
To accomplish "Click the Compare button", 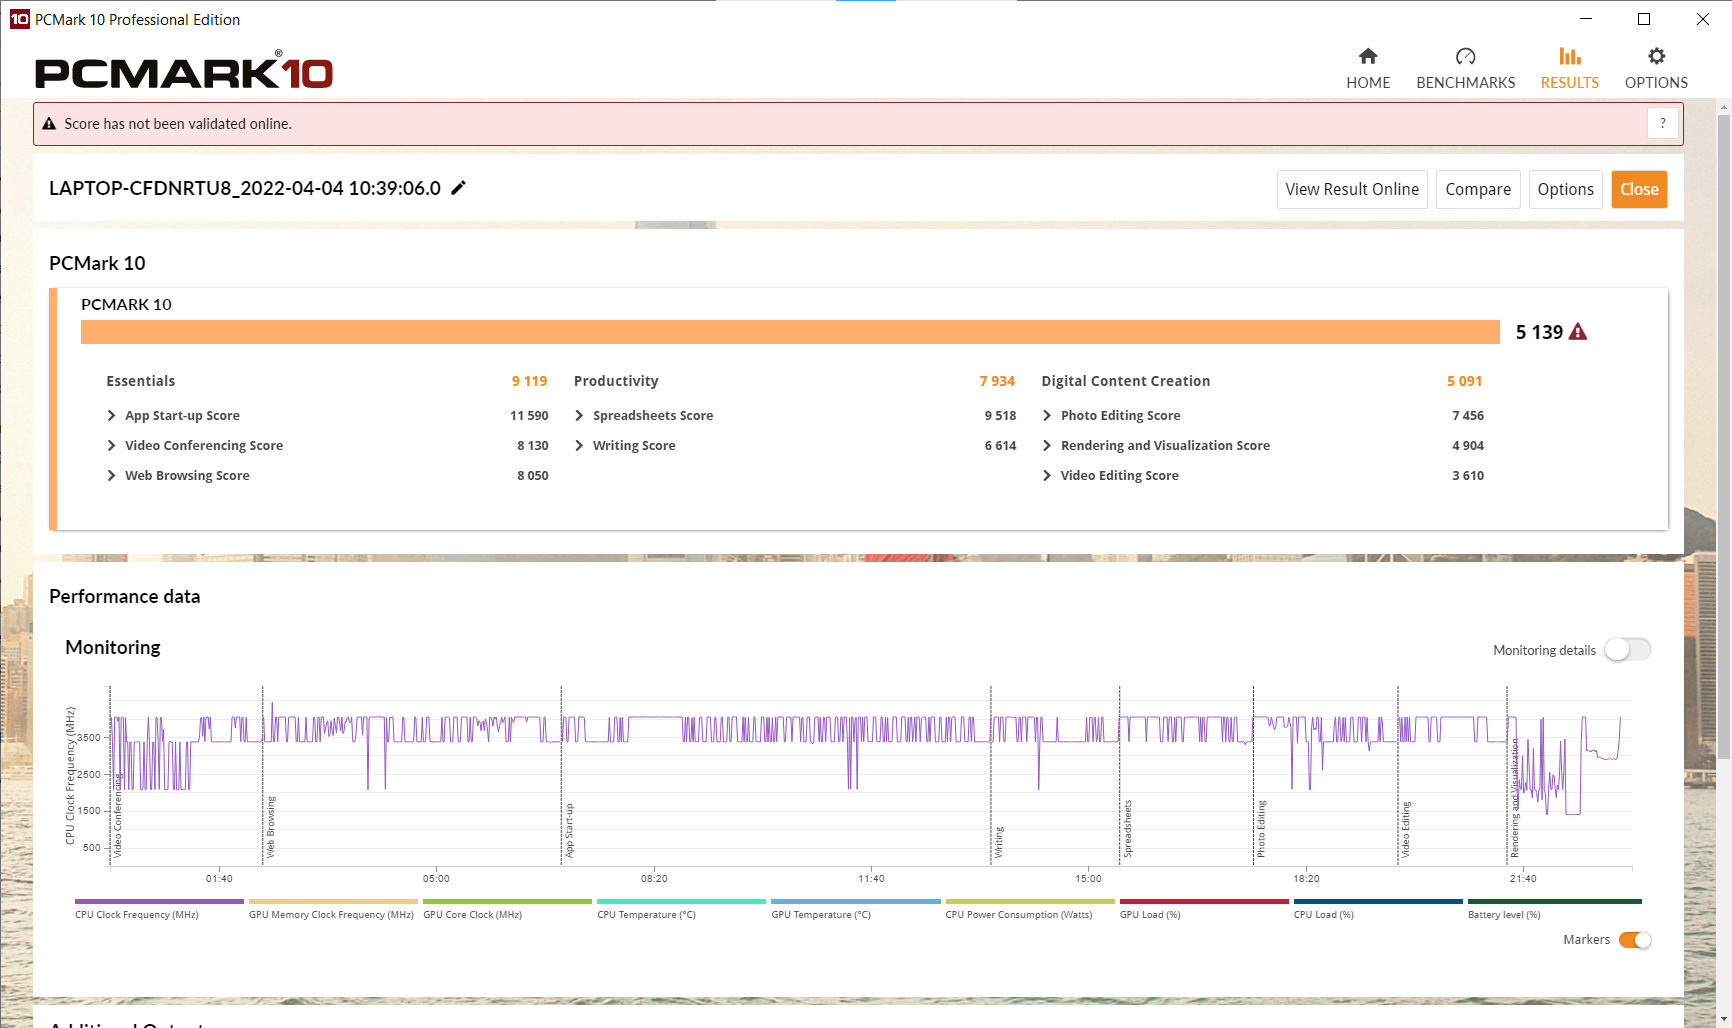I will 1477,189.
